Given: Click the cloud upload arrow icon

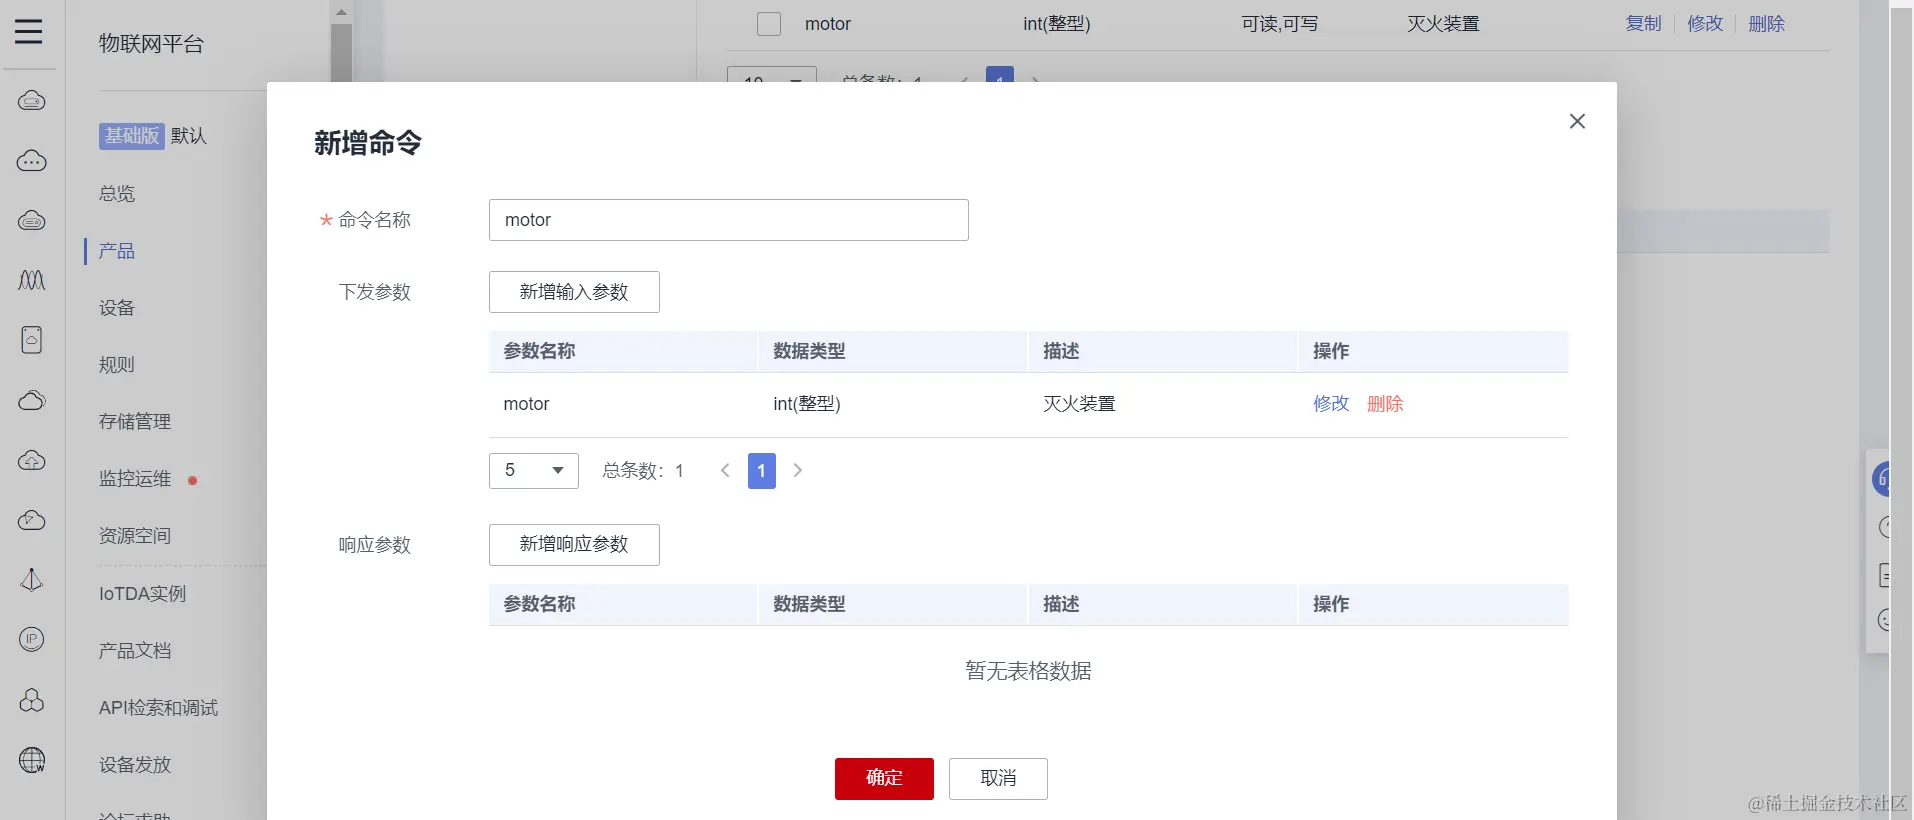Looking at the screenshot, I should pyautogui.click(x=32, y=461).
